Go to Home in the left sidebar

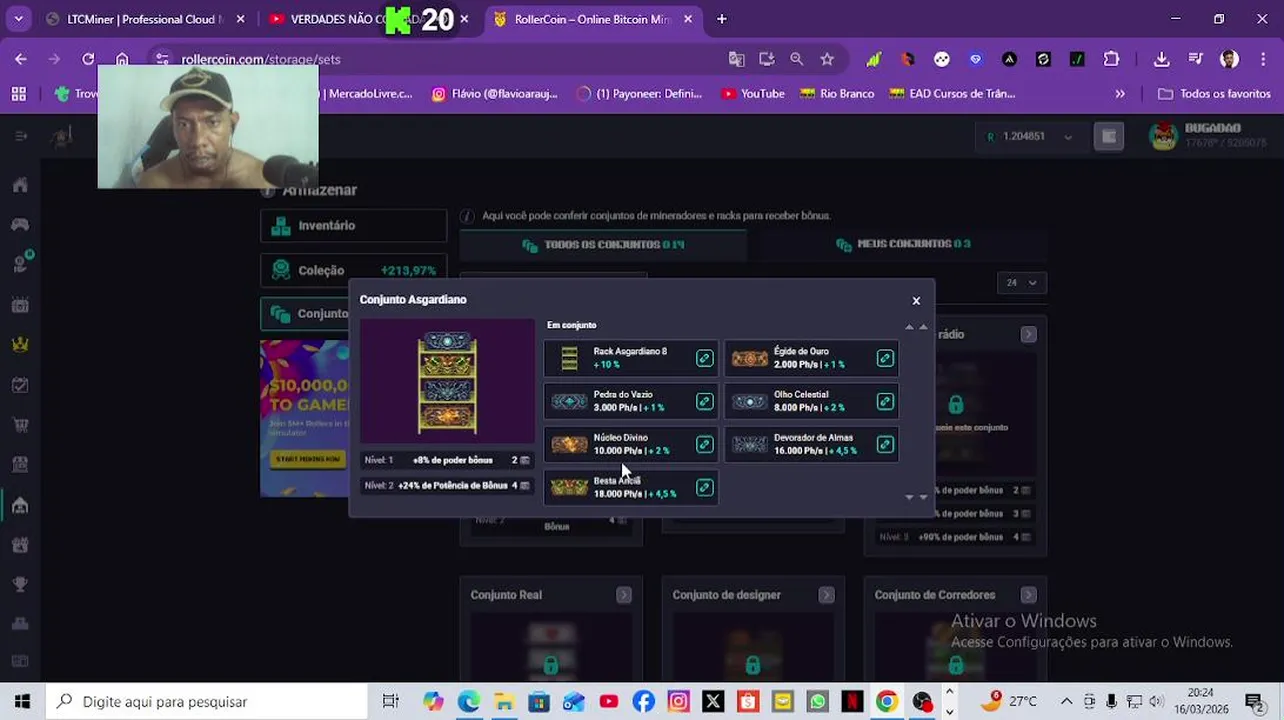coord(20,185)
